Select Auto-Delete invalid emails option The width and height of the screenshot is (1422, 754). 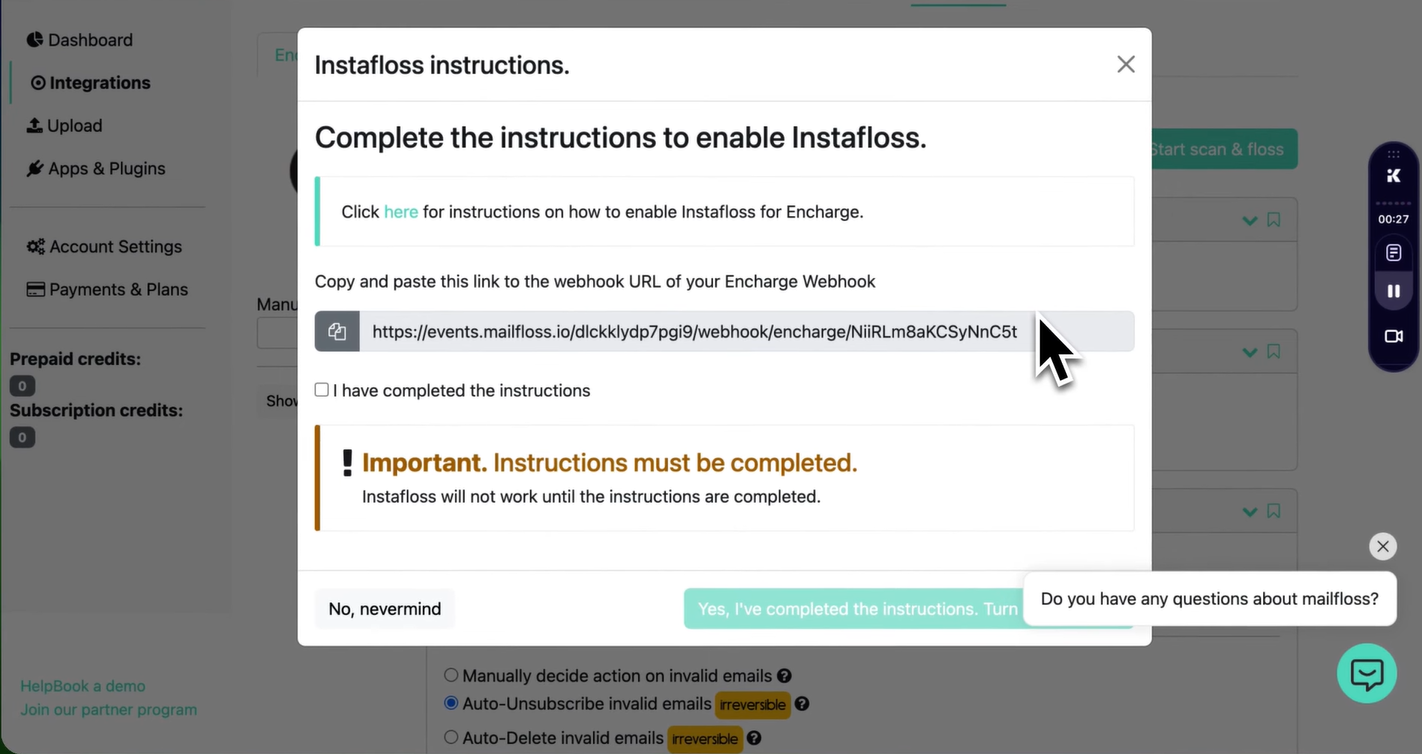click(451, 737)
